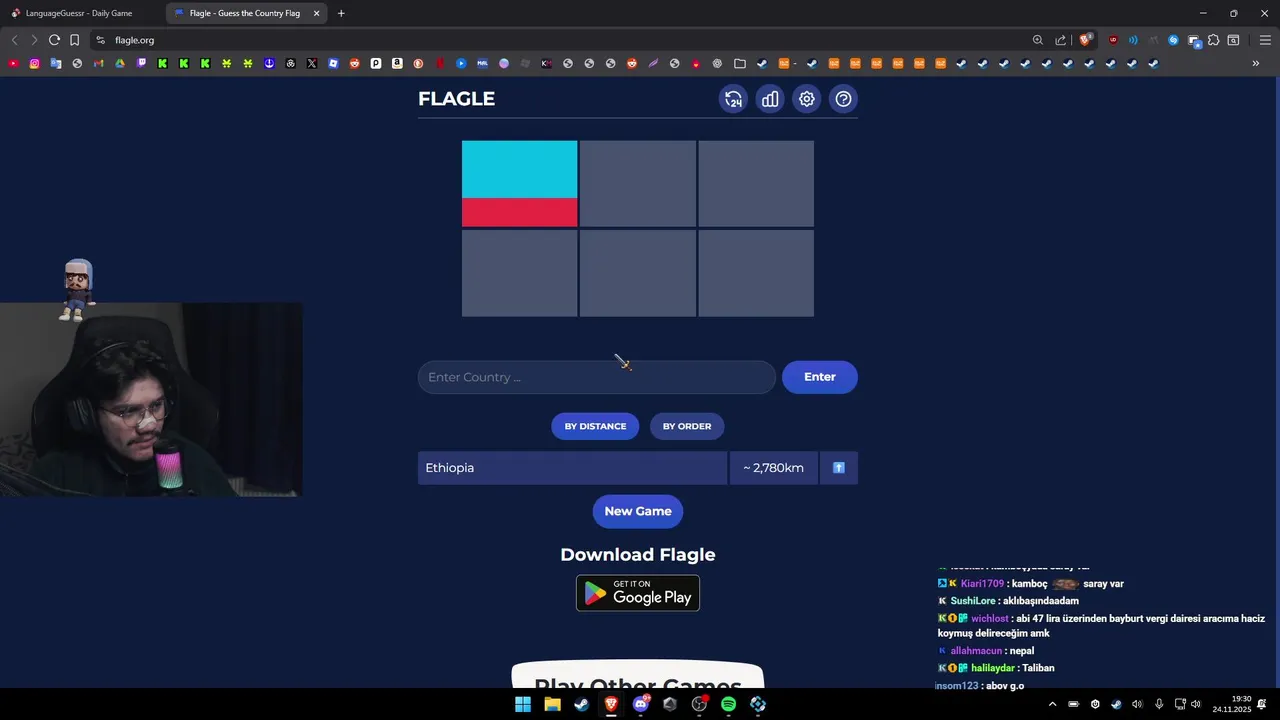Open the uBlock Origin extension icon
The width and height of the screenshot is (1280, 720).
1113,40
